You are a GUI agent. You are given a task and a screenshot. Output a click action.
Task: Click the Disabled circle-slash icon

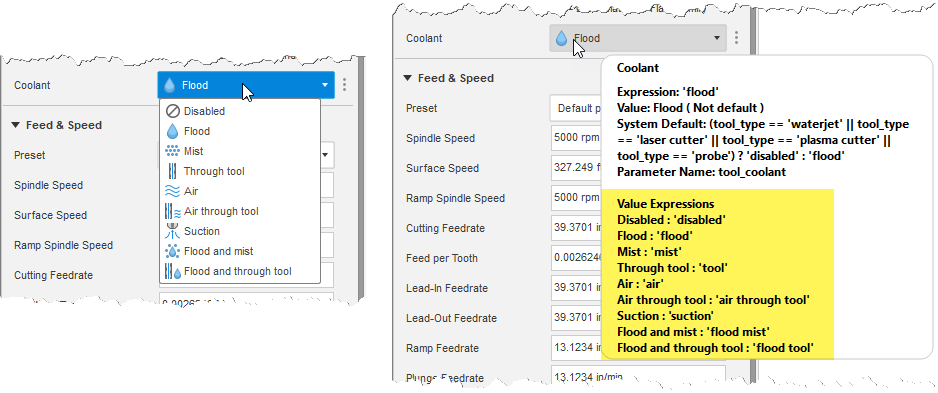tap(172, 111)
